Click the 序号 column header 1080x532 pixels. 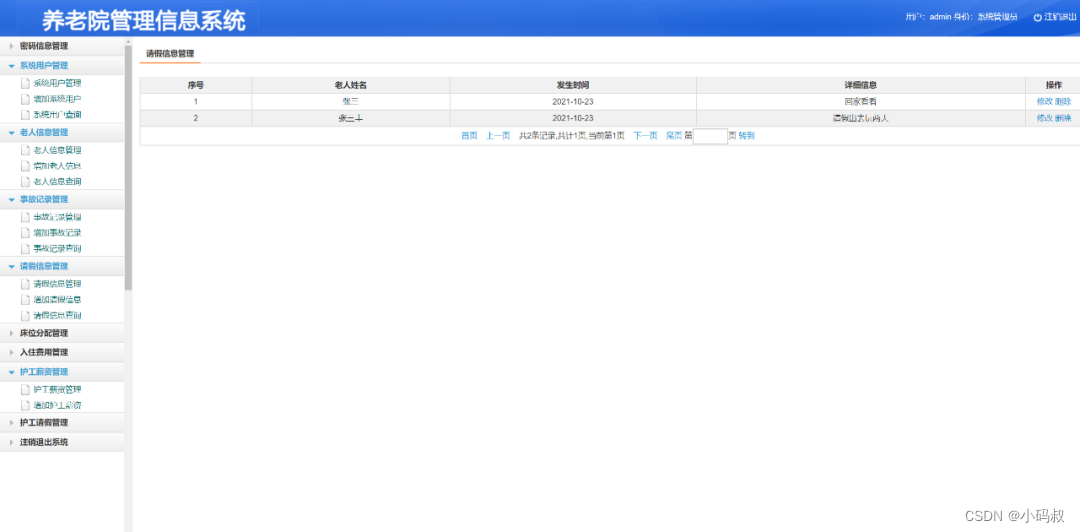[196, 85]
